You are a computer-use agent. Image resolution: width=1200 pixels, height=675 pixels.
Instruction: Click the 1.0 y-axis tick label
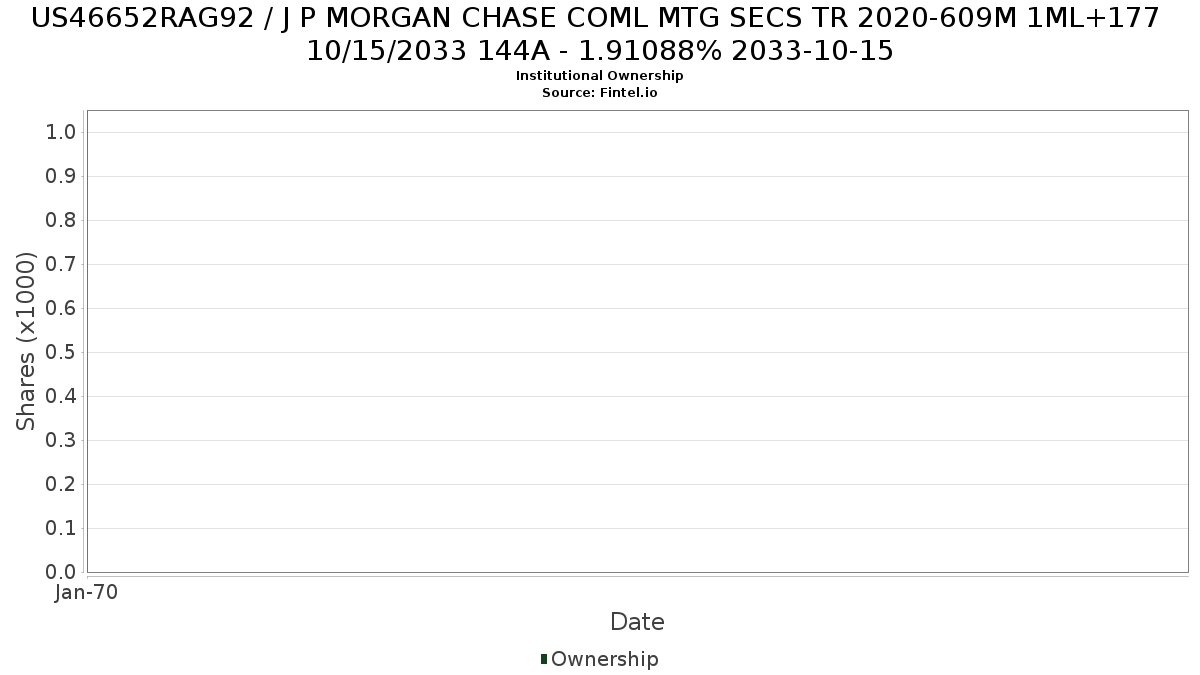point(62,133)
